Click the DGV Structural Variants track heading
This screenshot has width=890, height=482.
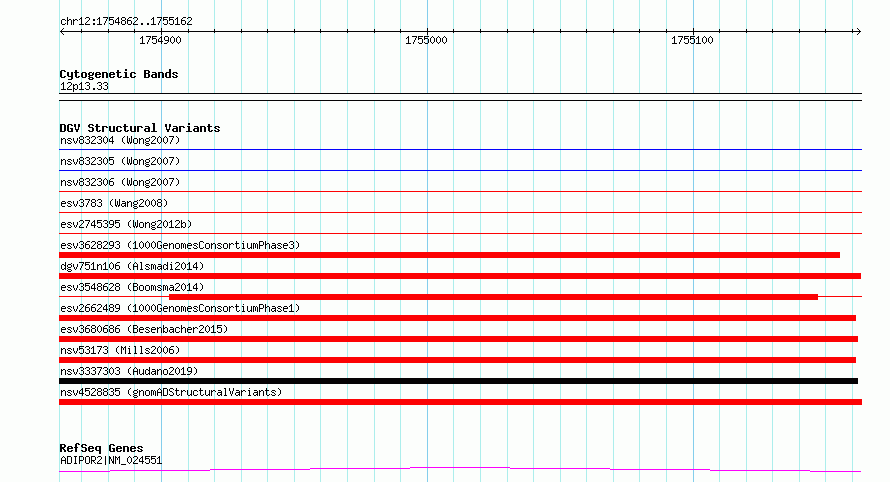click(140, 128)
